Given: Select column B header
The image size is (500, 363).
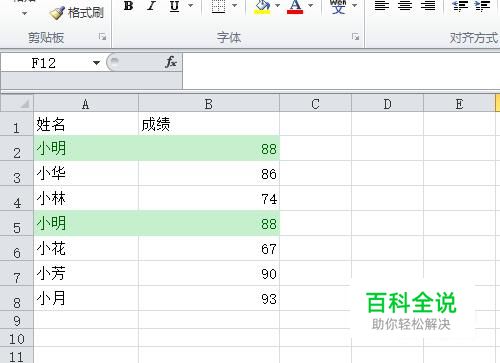Looking at the screenshot, I should (209, 104).
